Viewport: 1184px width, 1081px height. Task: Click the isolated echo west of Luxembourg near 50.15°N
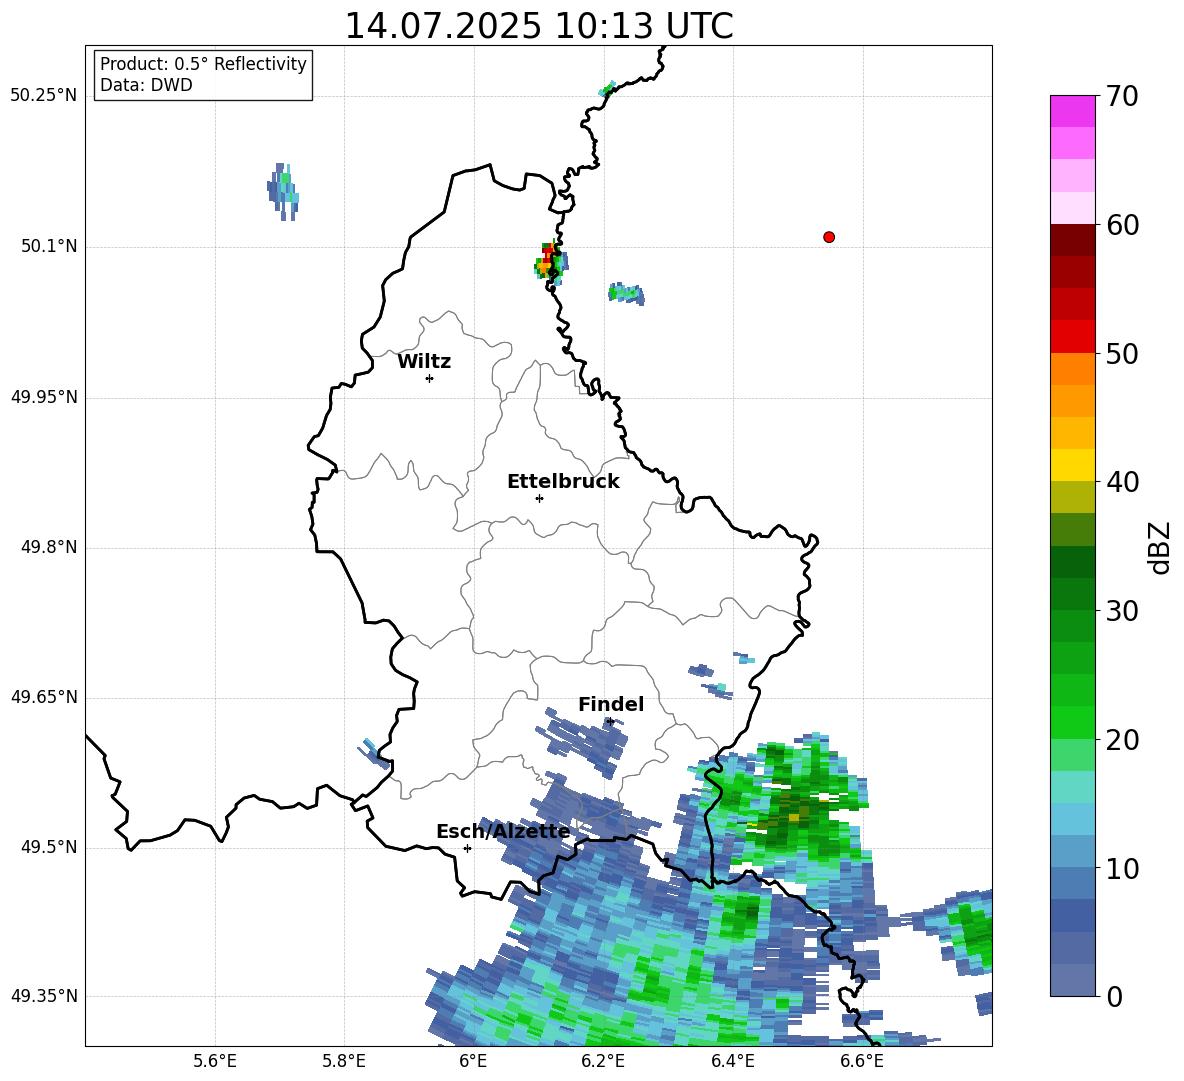pos(284,192)
